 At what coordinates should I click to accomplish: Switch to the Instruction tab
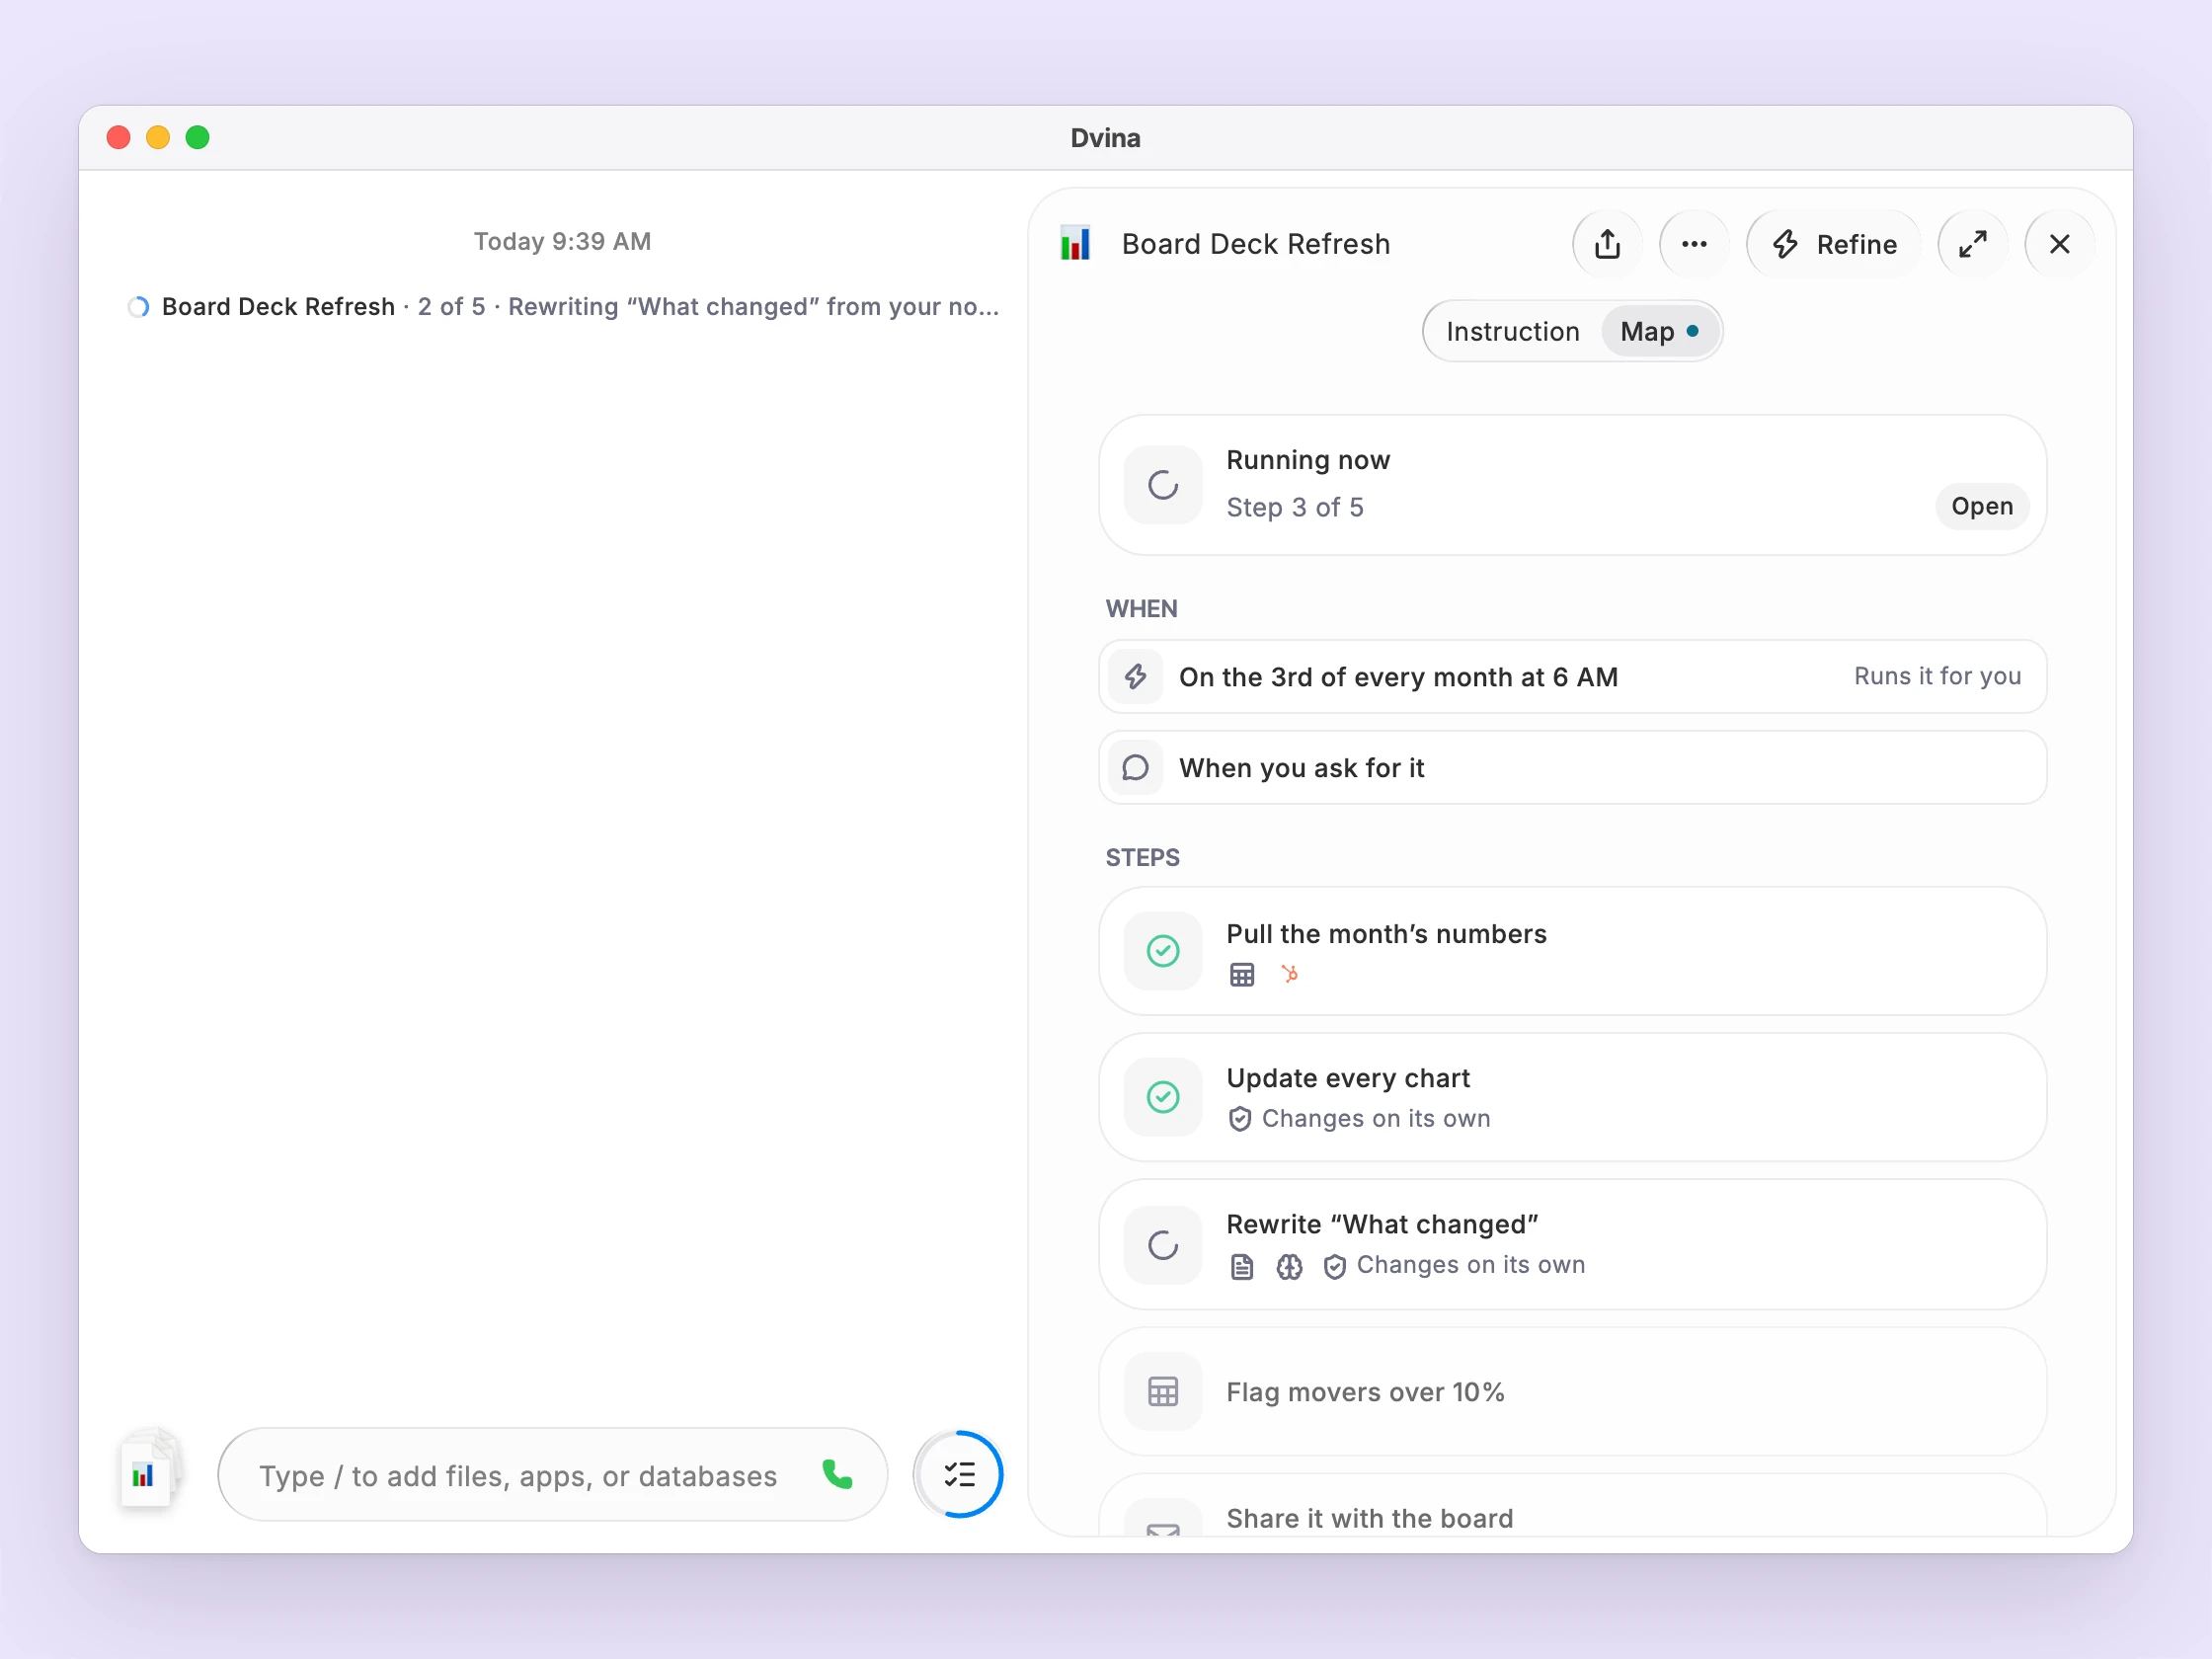[x=1512, y=331]
